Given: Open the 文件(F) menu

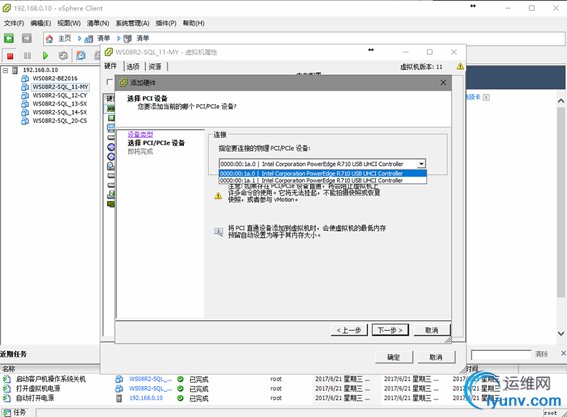Looking at the screenshot, I should coord(14,23).
